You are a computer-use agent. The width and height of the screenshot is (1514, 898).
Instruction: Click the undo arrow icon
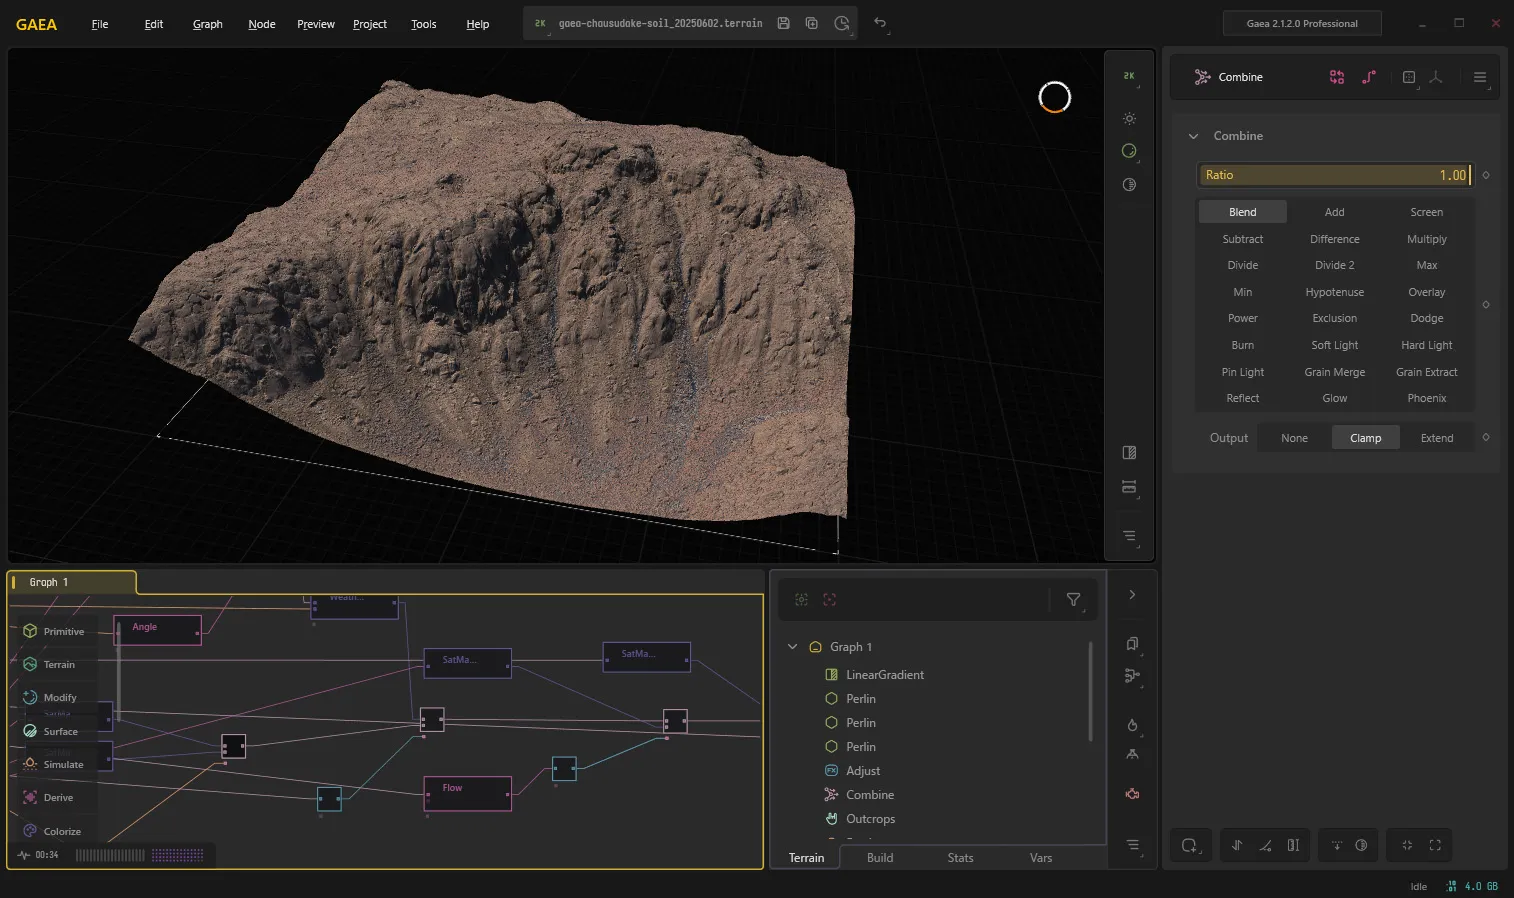point(880,23)
